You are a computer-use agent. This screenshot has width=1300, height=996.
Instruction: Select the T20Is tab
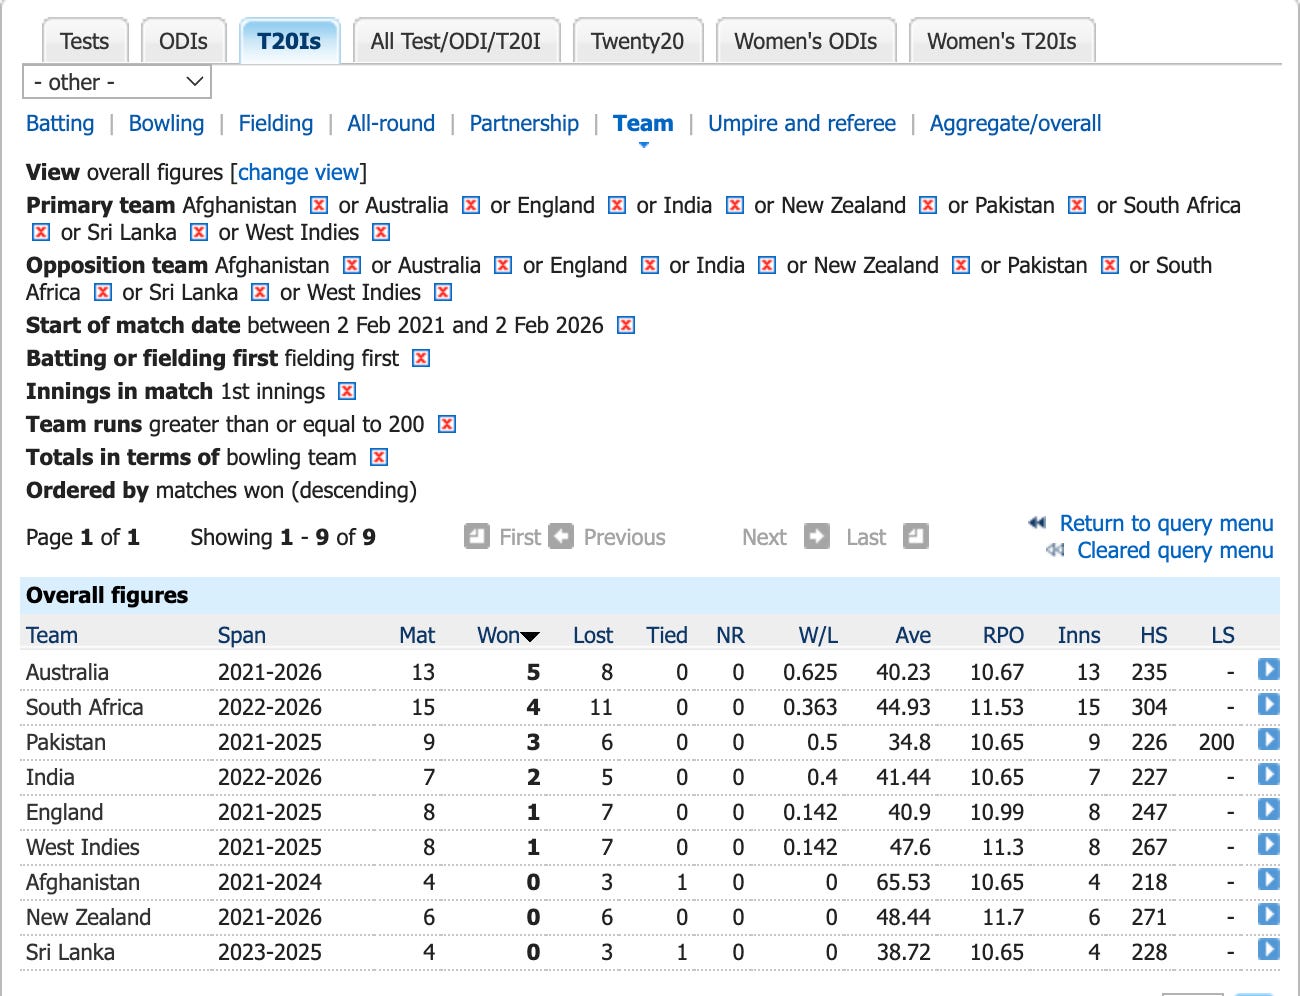289,41
